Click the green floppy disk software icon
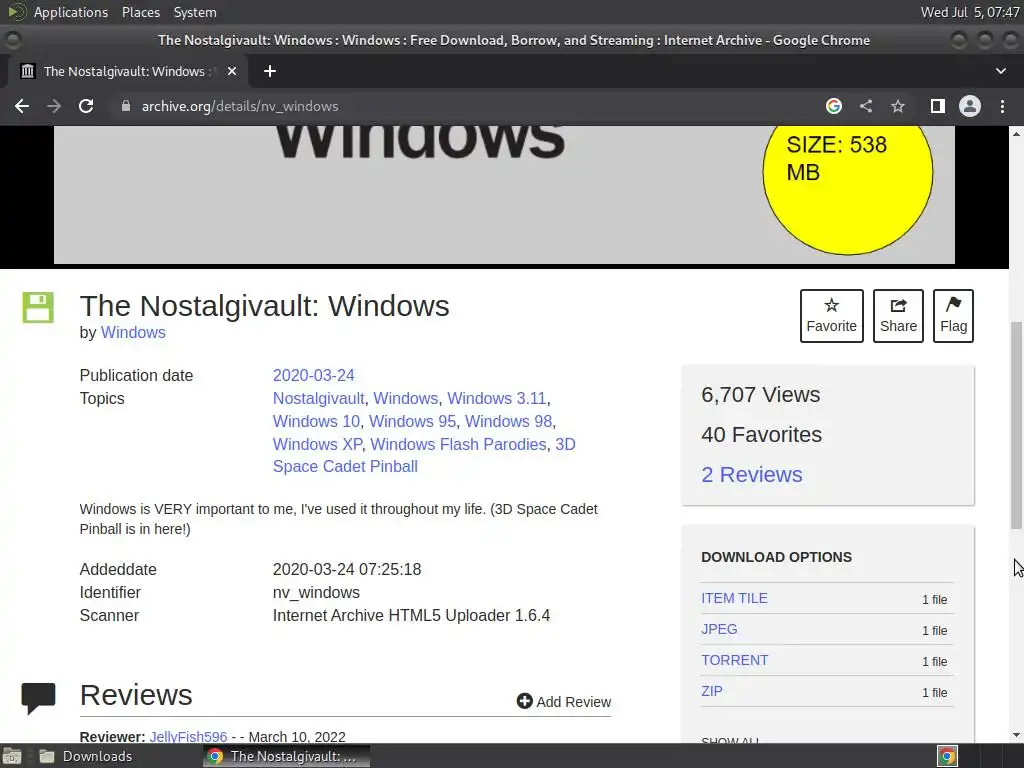Viewport: 1024px width, 768px height. pyautogui.click(x=38, y=307)
